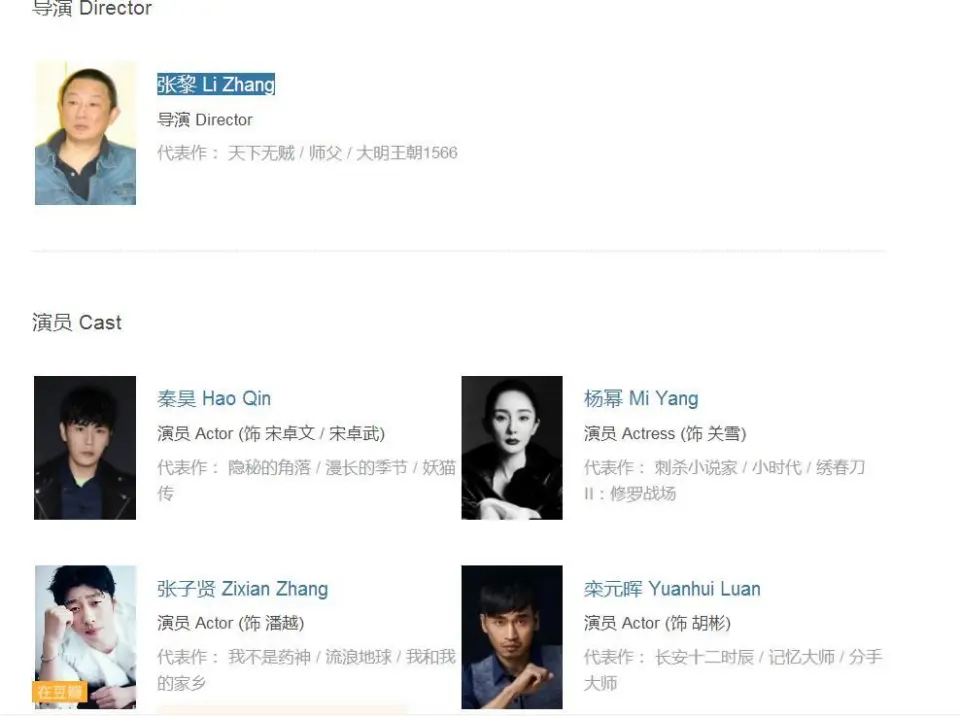Click the 隐秘的角落 title text
This screenshot has width=960, height=716.
269,467
